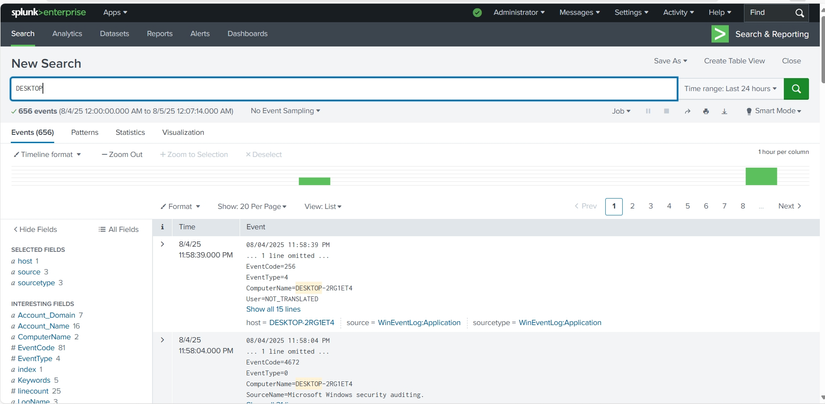825x404 pixels.
Task: Click the info column header icon
Action: 162,227
